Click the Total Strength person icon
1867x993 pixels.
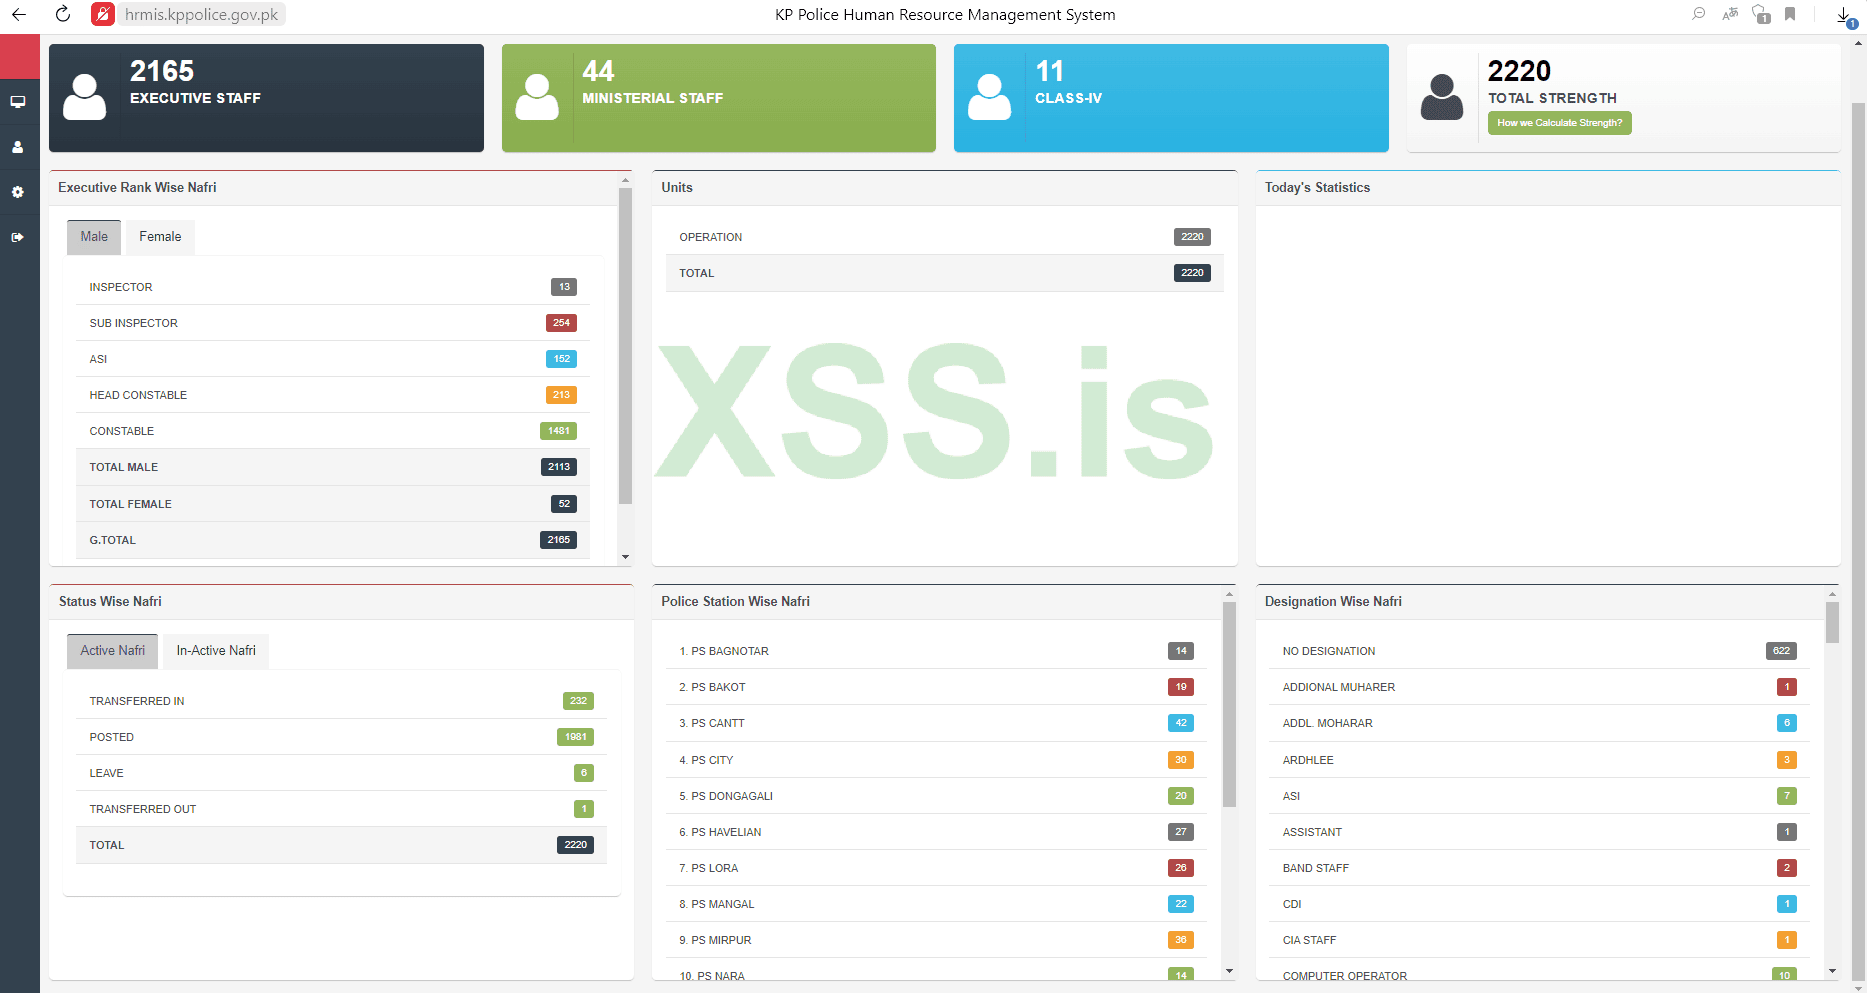pyautogui.click(x=1442, y=97)
